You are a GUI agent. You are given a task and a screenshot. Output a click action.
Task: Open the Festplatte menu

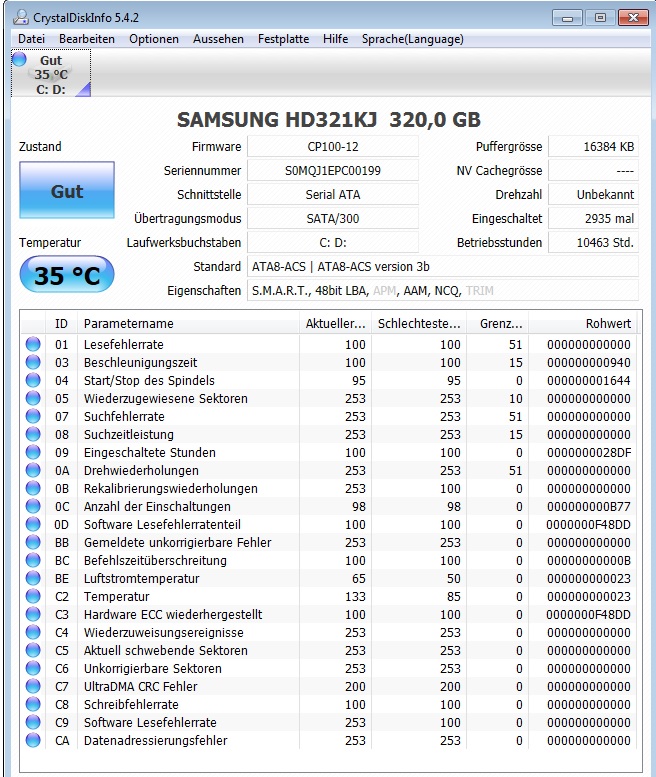tap(283, 39)
